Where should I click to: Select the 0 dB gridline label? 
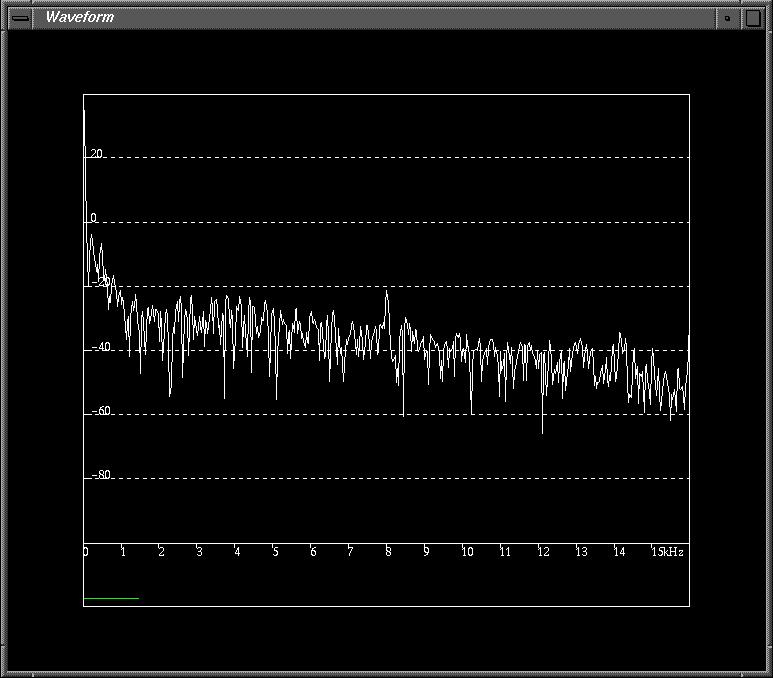coord(94,218)
